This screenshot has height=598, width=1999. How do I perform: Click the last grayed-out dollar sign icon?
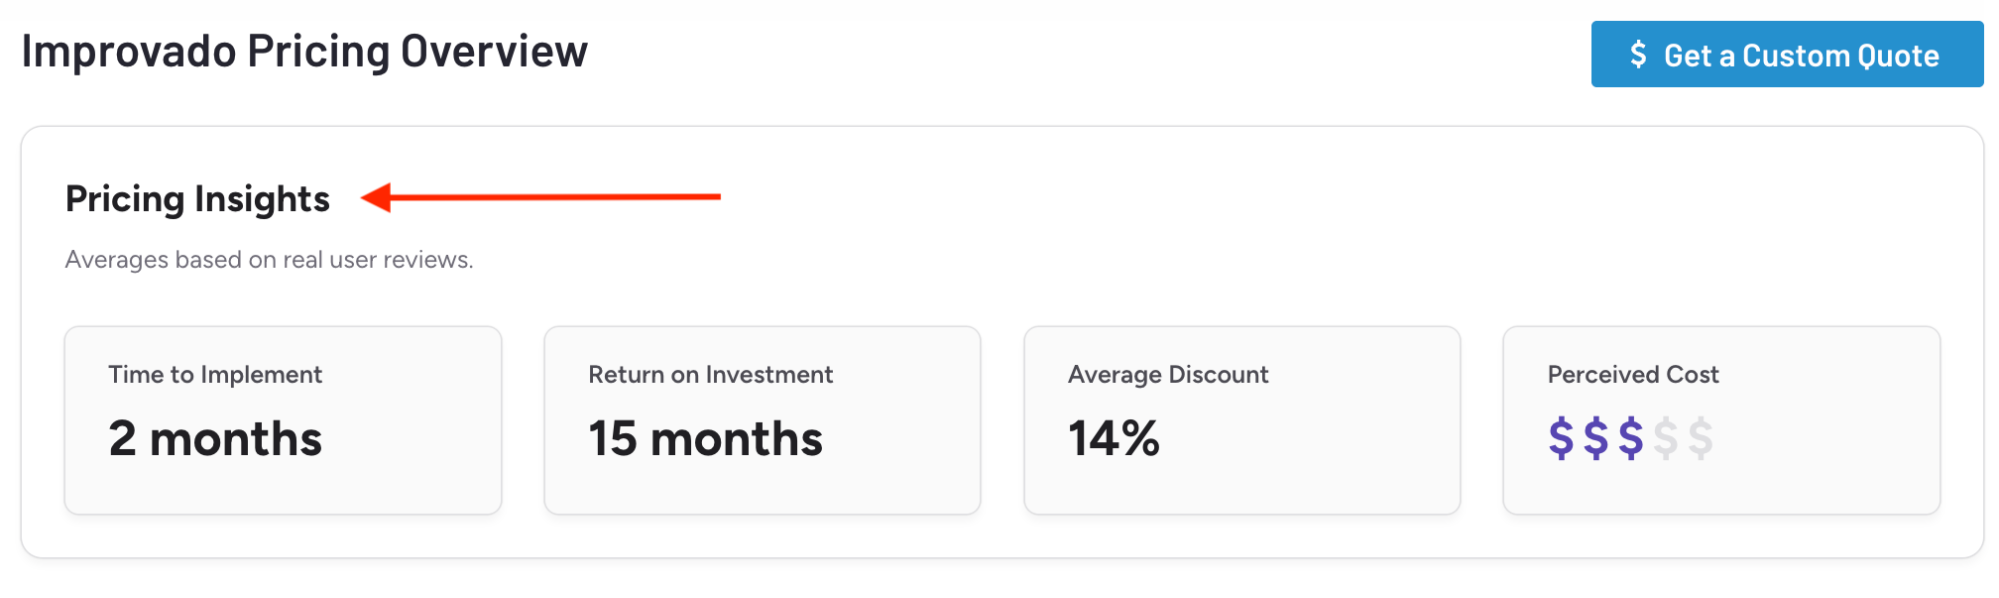[x=1701, y=438]
